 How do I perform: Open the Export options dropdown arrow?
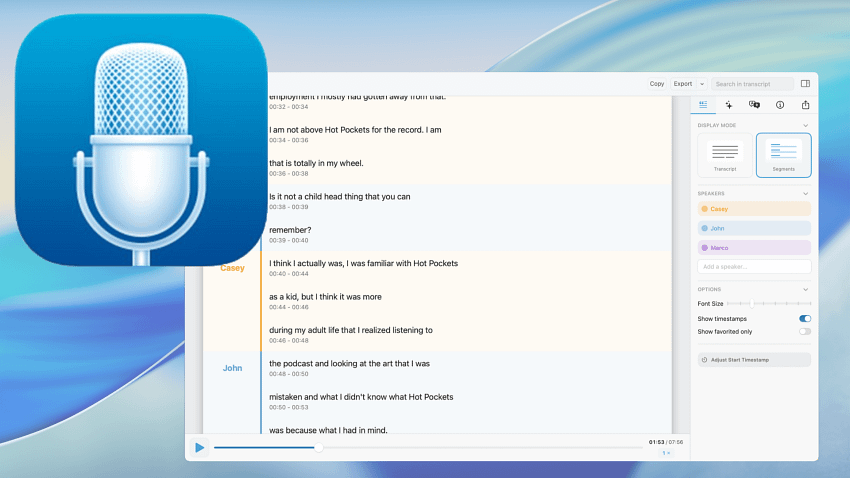click(x=701, y=84)
